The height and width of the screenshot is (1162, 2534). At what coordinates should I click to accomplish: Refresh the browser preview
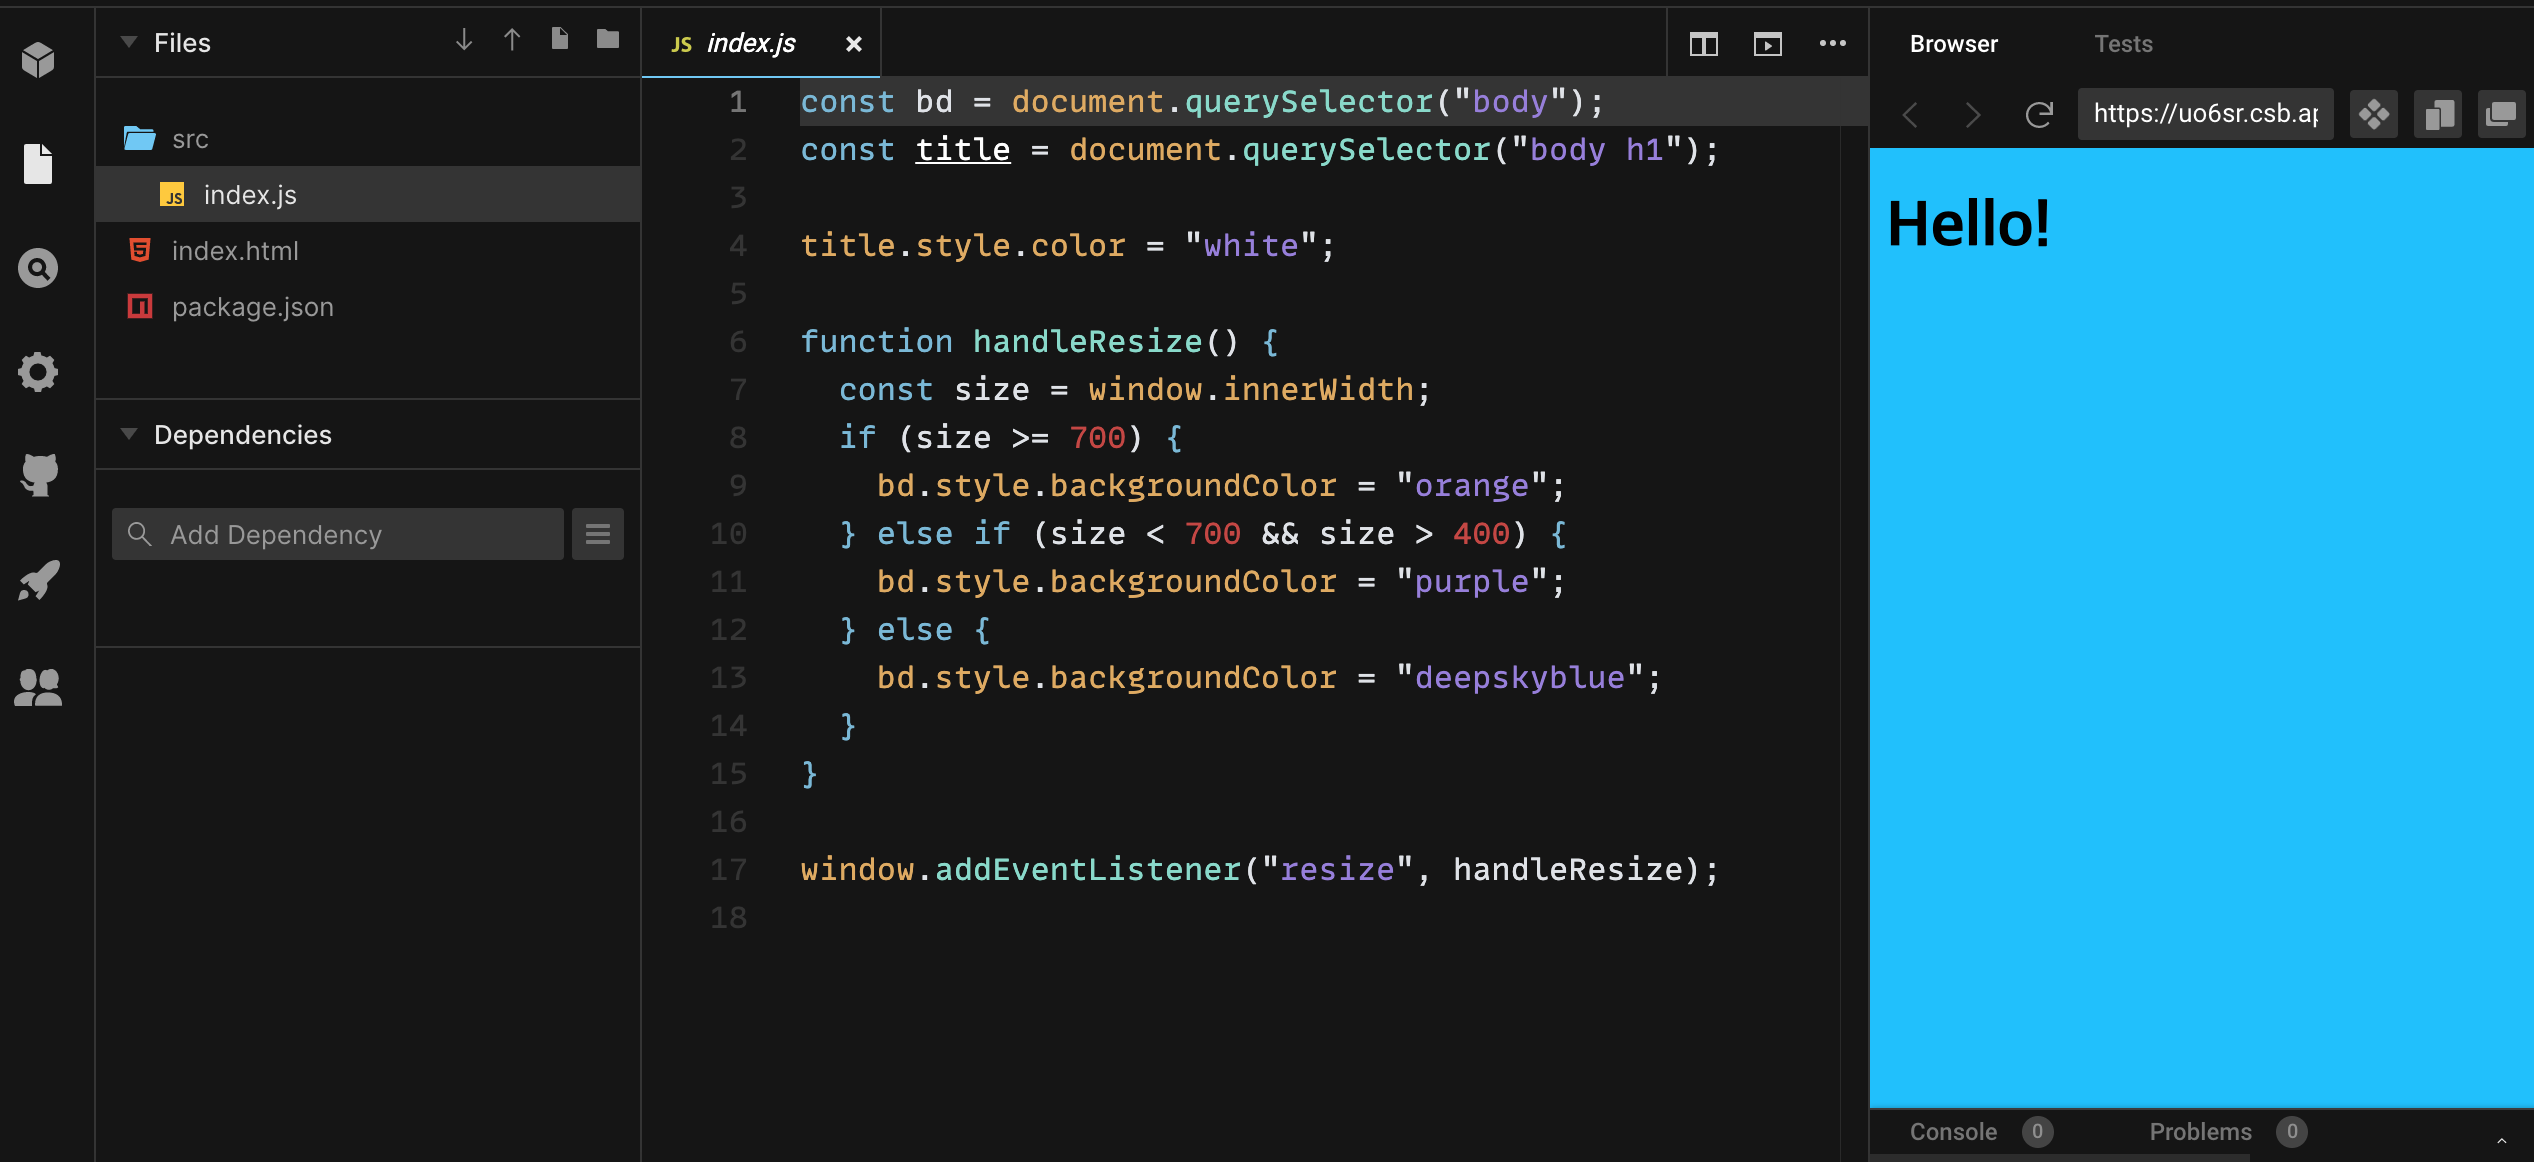[2039, 114]
